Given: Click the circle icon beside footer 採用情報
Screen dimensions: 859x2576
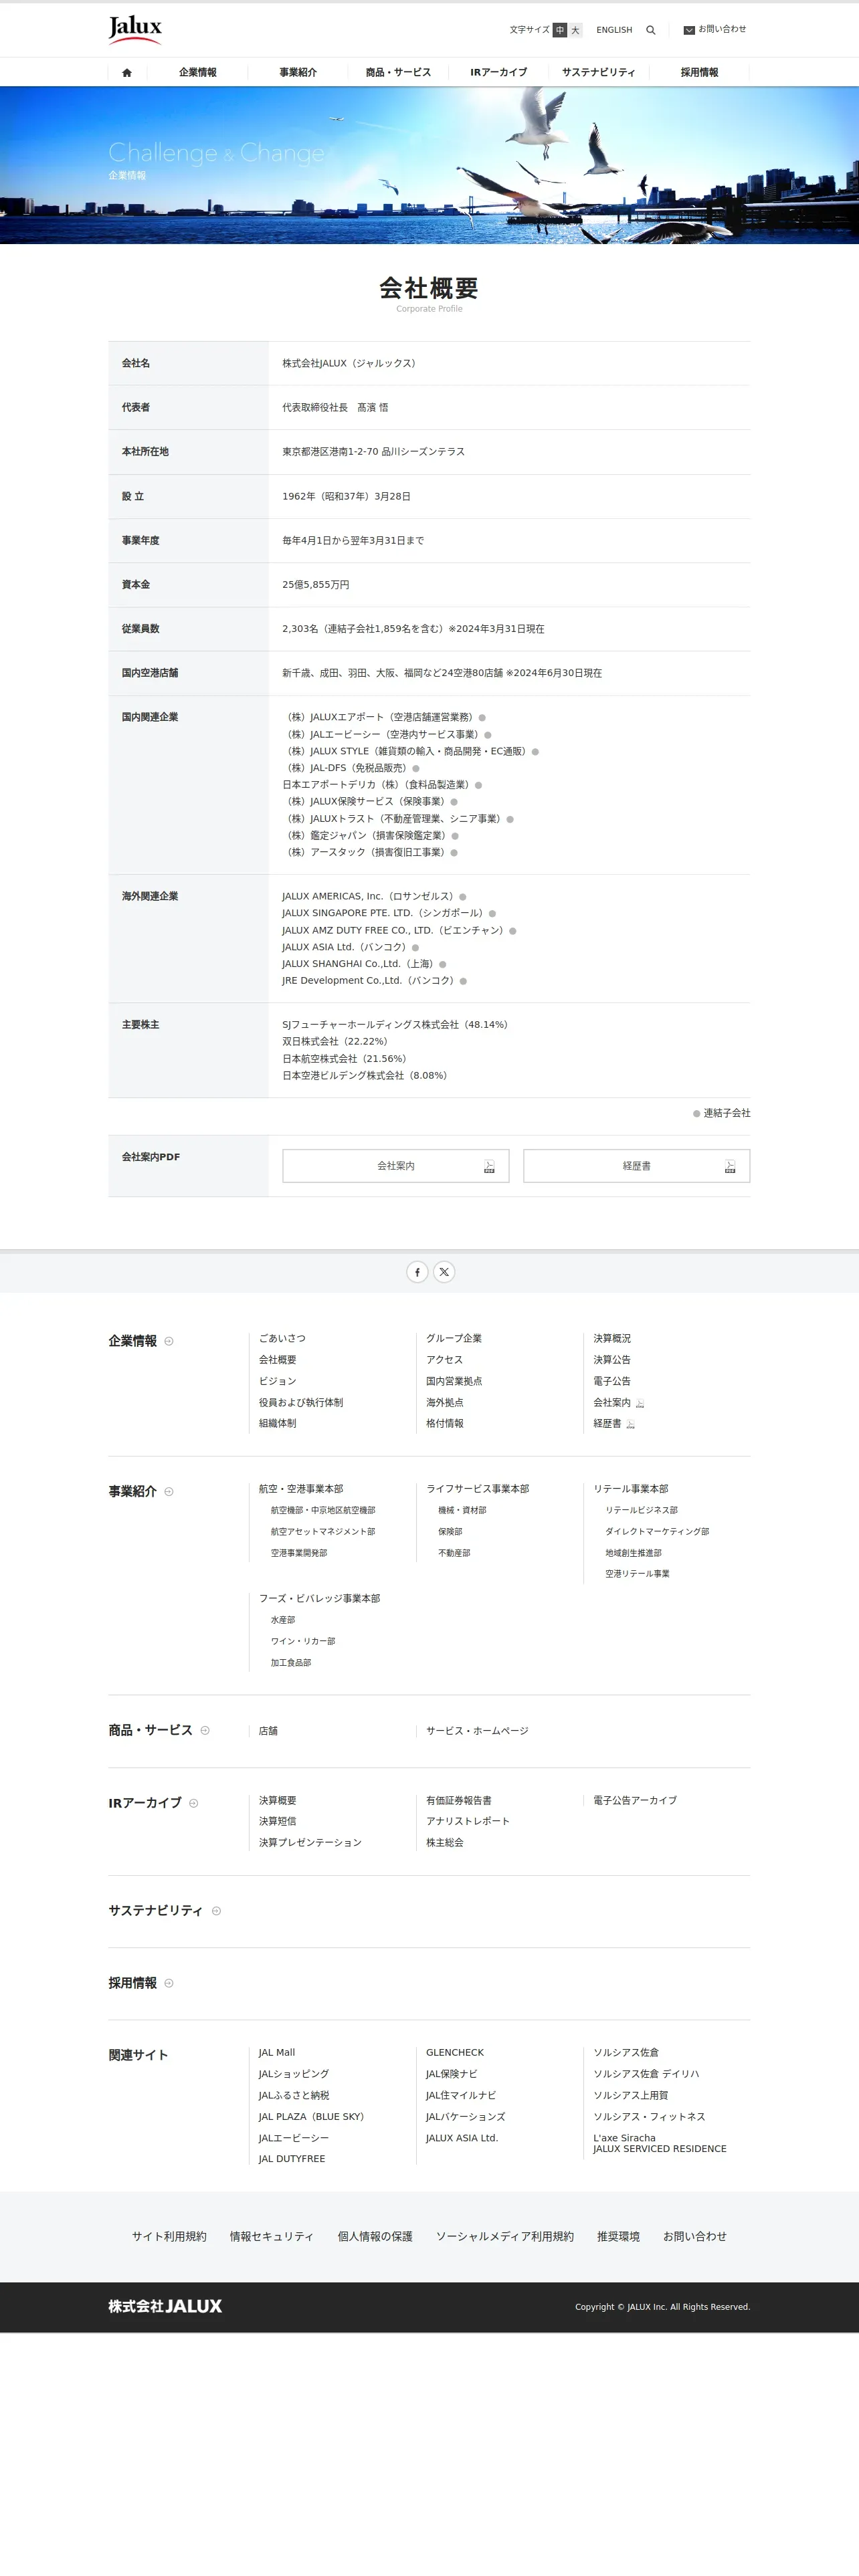Looking at the screenshot, I should click(x=169, y=1983).
